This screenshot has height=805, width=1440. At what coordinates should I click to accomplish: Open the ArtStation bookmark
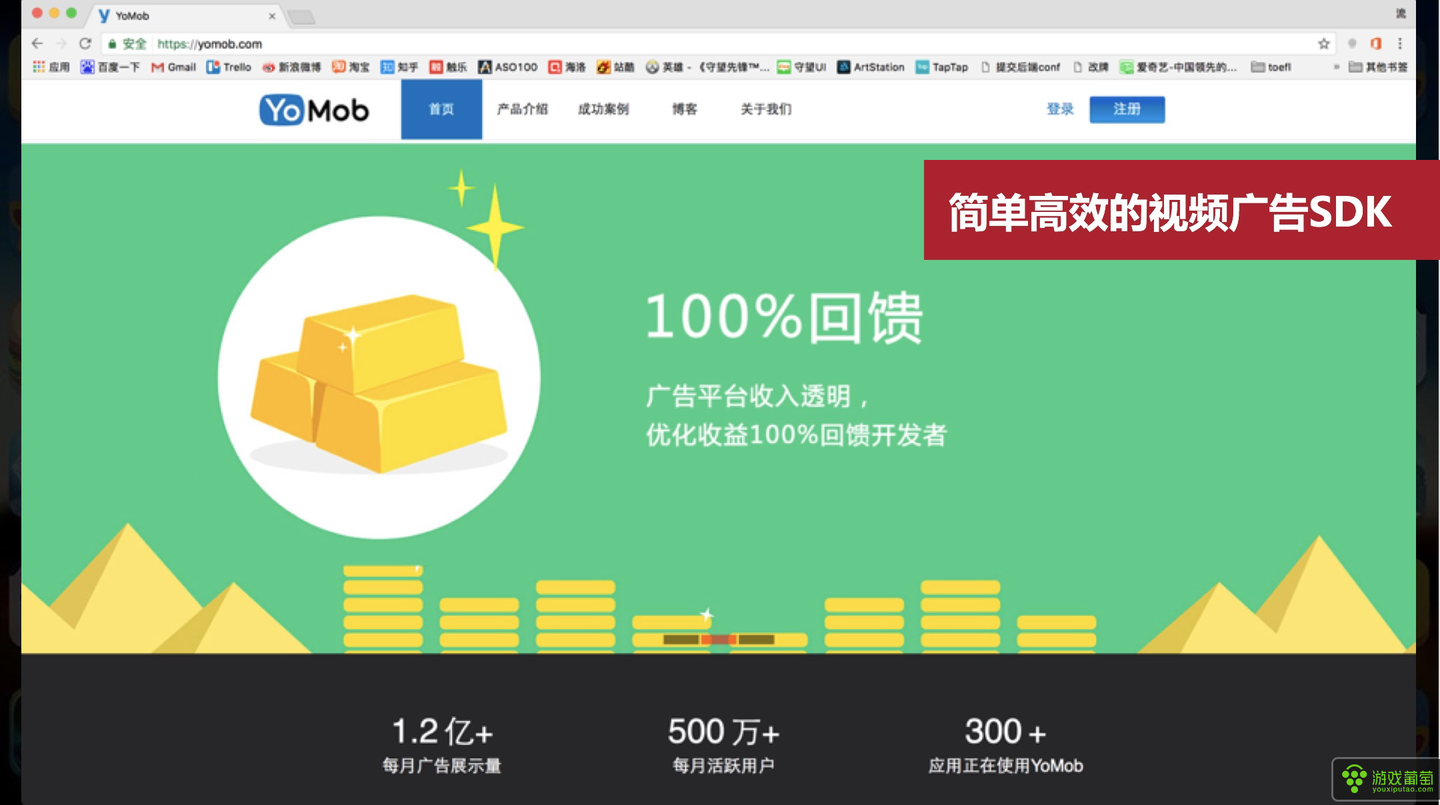pos(871,67)
